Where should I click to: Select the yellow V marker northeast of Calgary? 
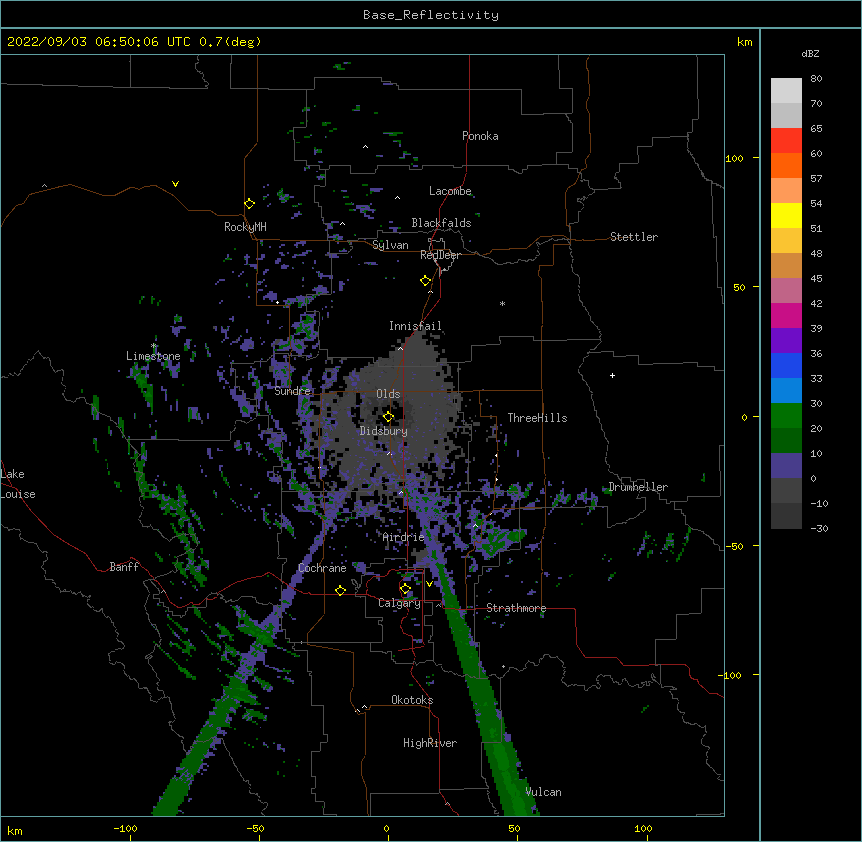pos(429,584)
